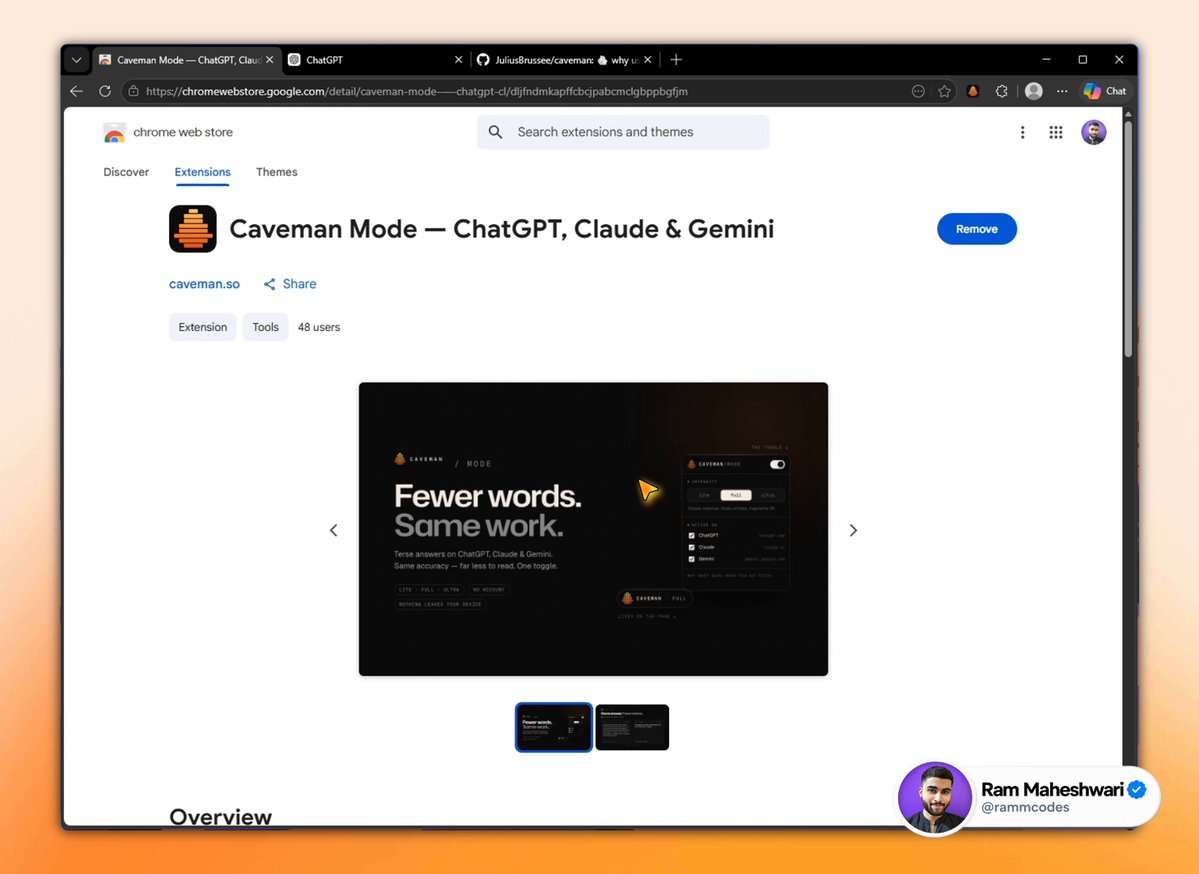1199x874 pixels.
Task: Click the Tools category chip
Action: (265, 327)
